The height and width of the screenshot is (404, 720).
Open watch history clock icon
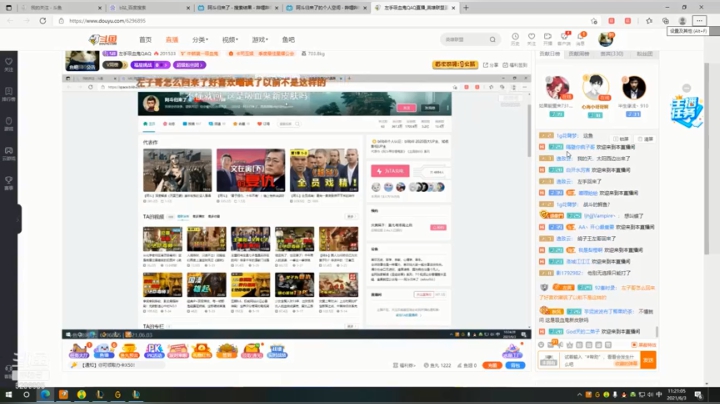(515, 39)
